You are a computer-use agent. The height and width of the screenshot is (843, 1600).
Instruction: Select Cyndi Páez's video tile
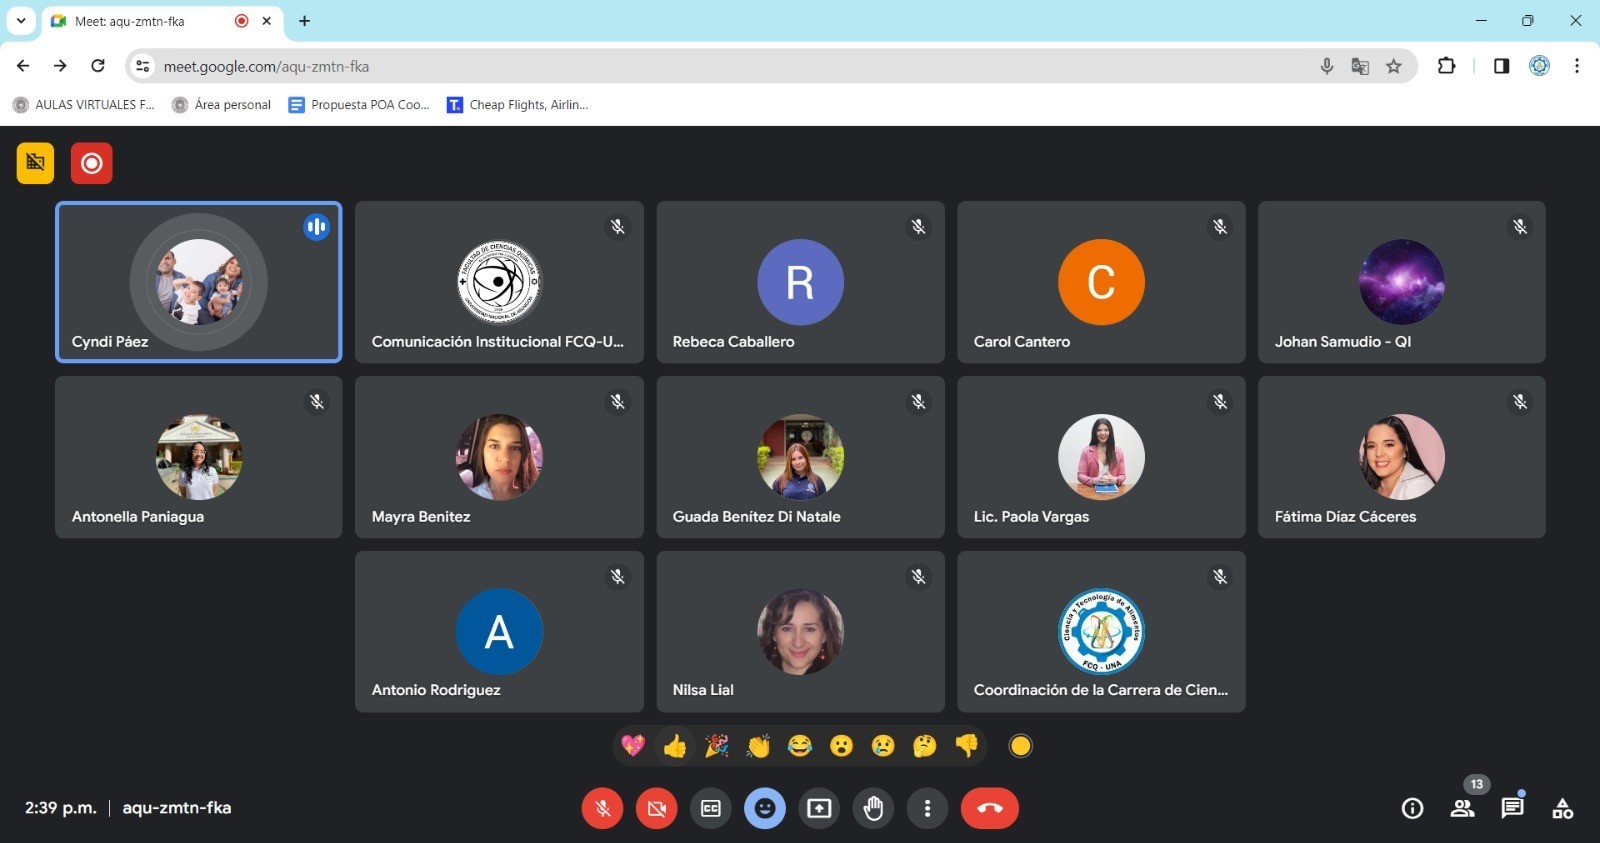(198, 282)
